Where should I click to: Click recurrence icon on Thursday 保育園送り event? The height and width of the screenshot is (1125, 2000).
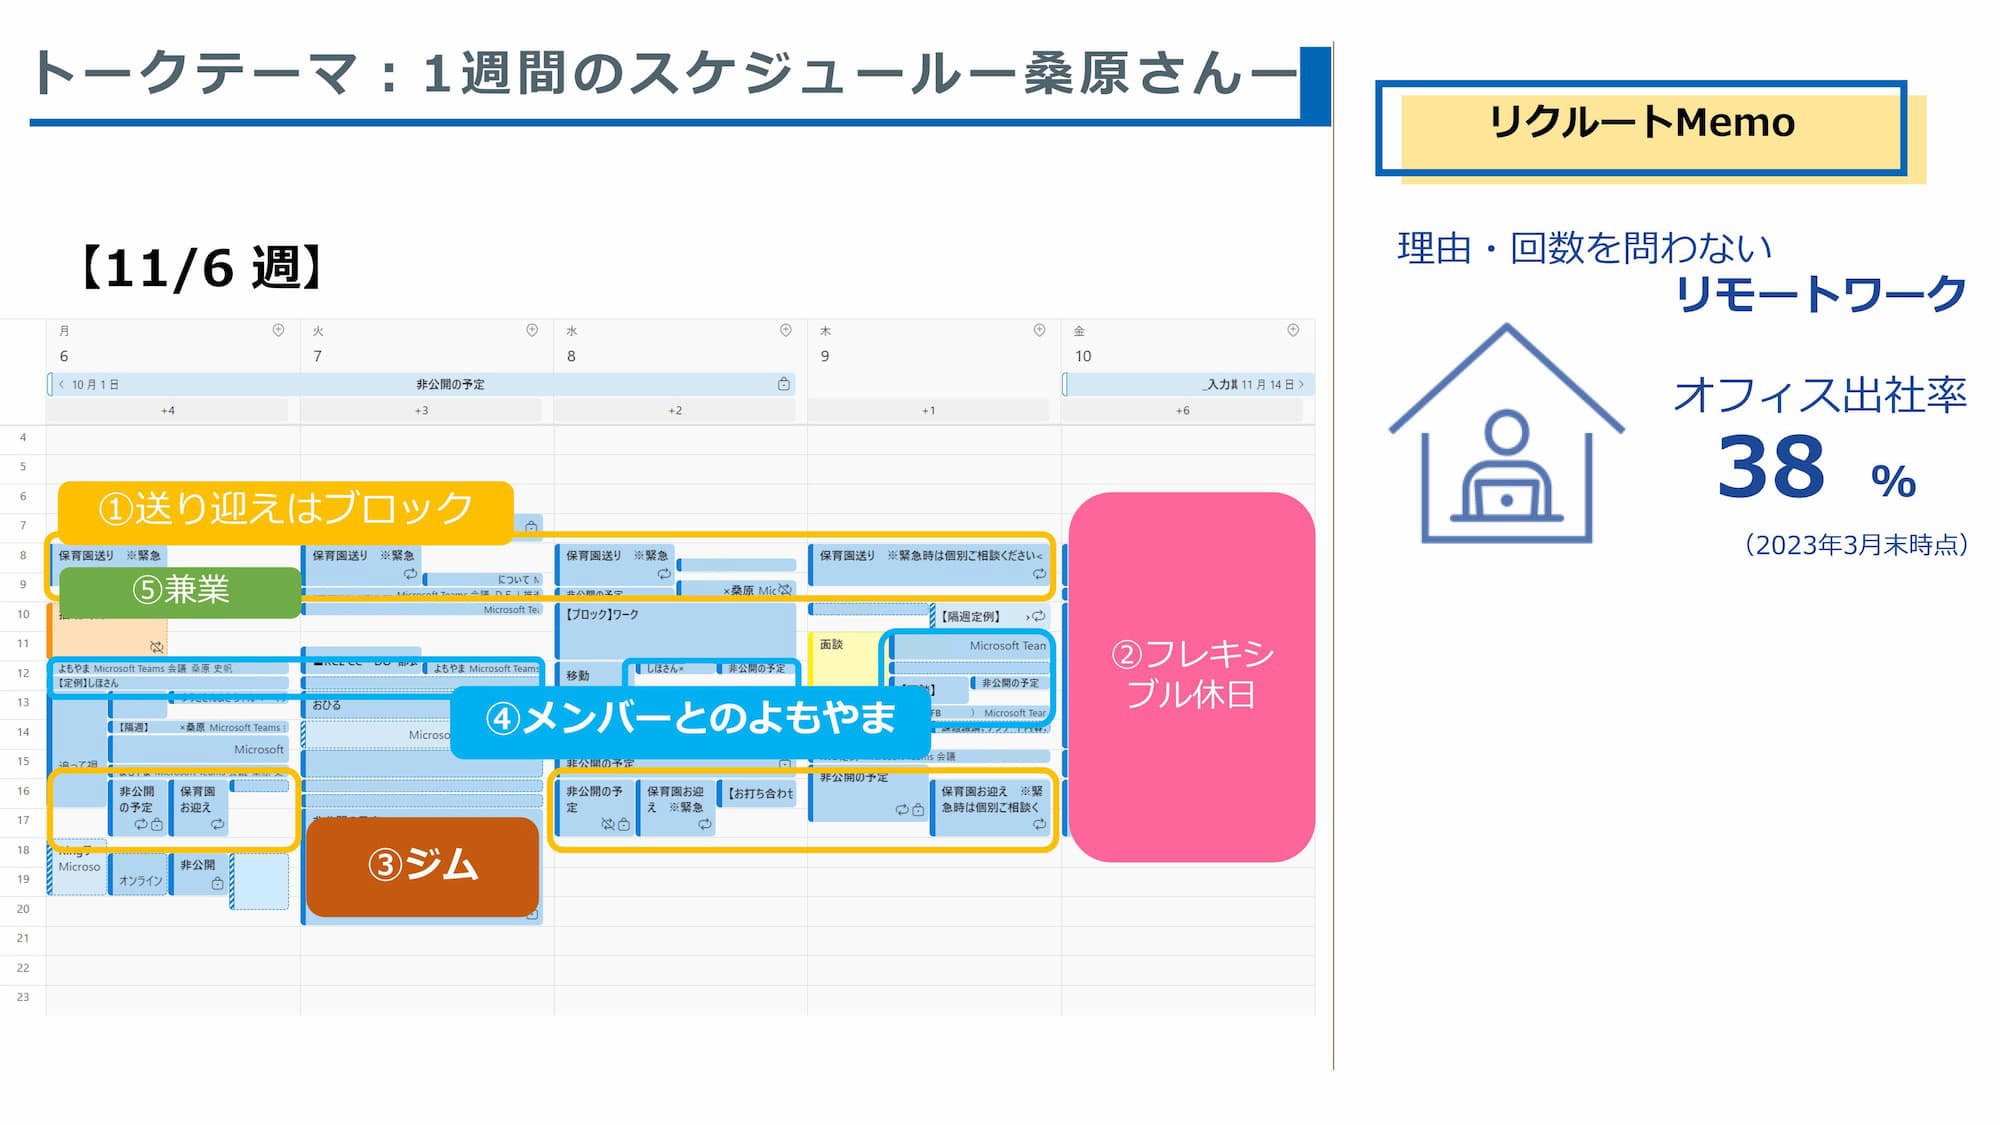[x=1039, y=574]
